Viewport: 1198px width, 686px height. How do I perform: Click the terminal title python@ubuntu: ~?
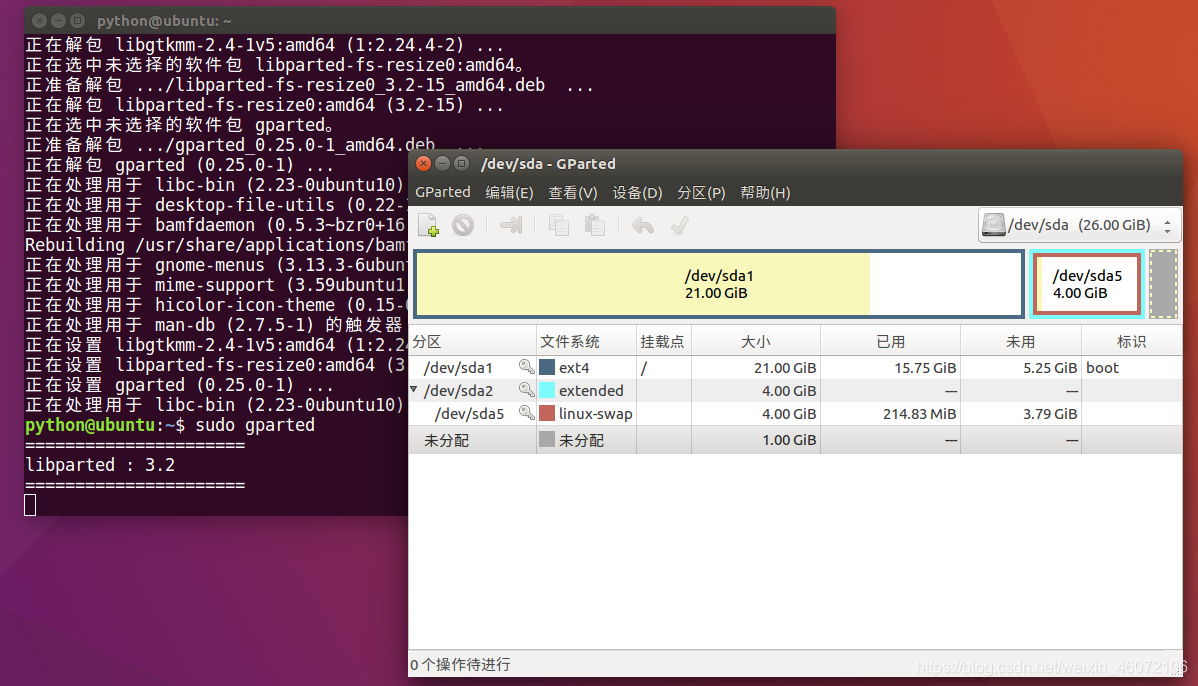tap(164, 21)
